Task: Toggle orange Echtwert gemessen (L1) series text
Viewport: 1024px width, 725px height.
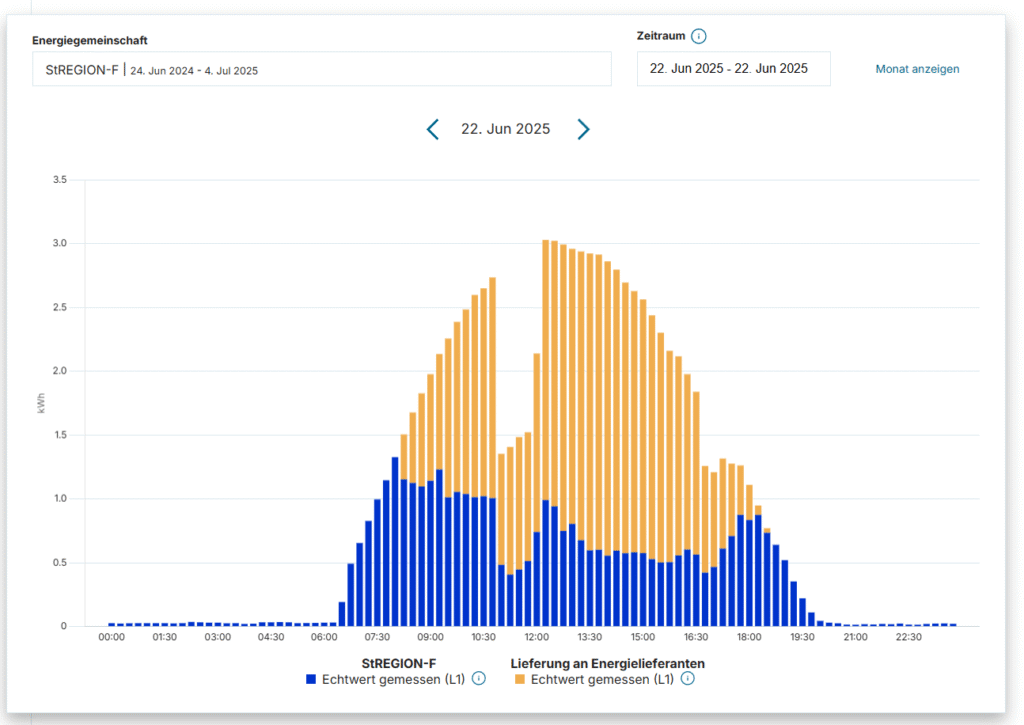Action: [602, 679]
